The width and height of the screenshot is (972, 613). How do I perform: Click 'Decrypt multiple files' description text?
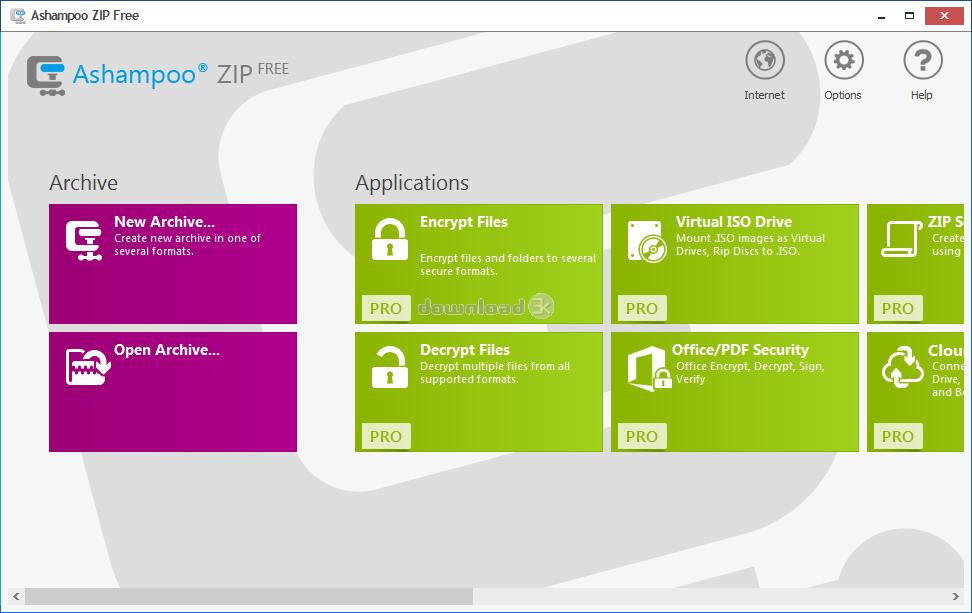click(x=495, y=373)
